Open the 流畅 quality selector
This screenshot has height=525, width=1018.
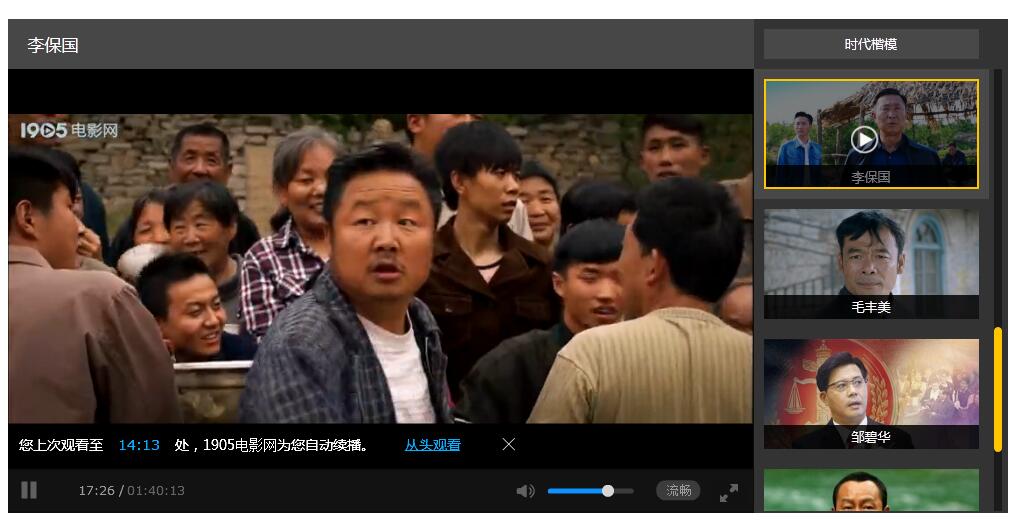pyautogui.click(x=678, y=490)
